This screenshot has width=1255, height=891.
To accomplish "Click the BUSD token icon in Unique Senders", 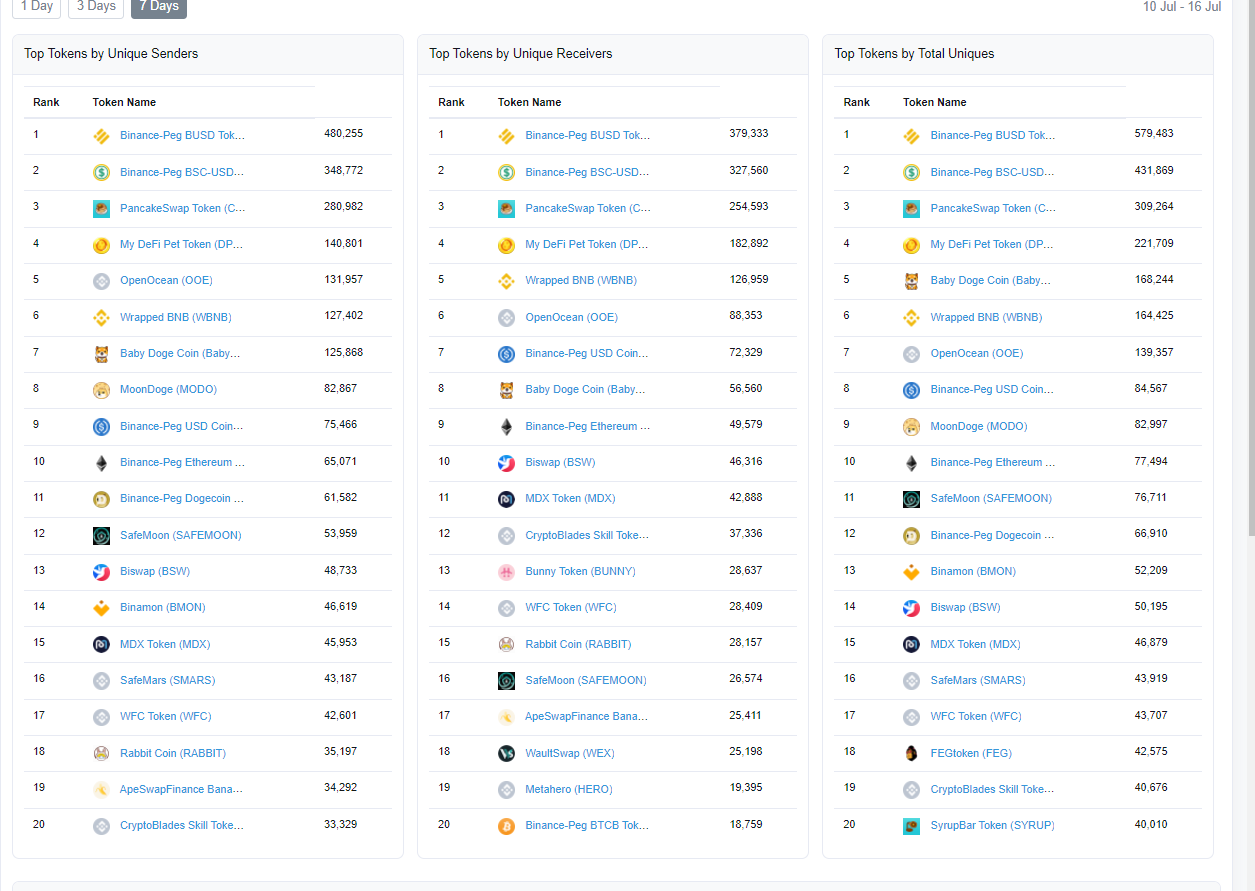I will 101,136.
